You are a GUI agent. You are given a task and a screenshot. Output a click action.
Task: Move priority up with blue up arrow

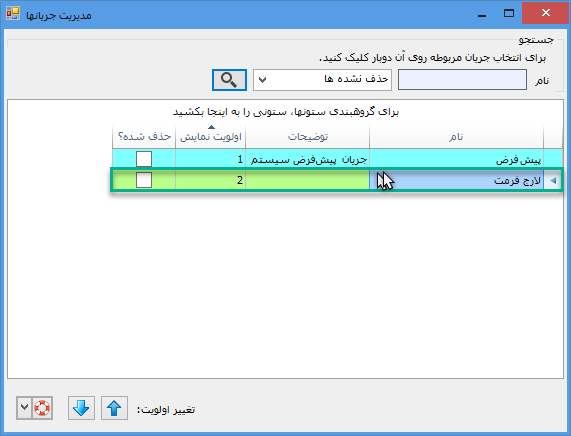point(114,408)
